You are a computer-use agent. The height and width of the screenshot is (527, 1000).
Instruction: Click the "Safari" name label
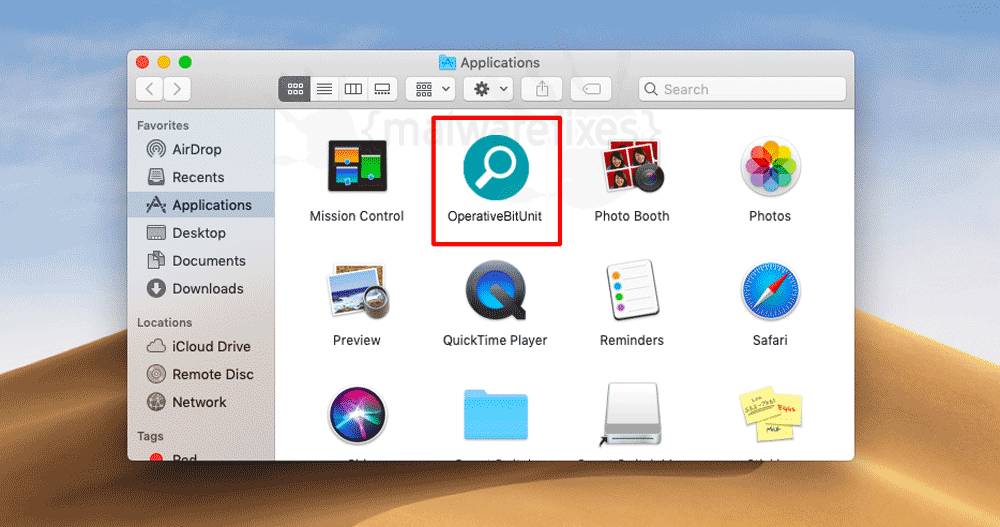[x=770, y=341]
